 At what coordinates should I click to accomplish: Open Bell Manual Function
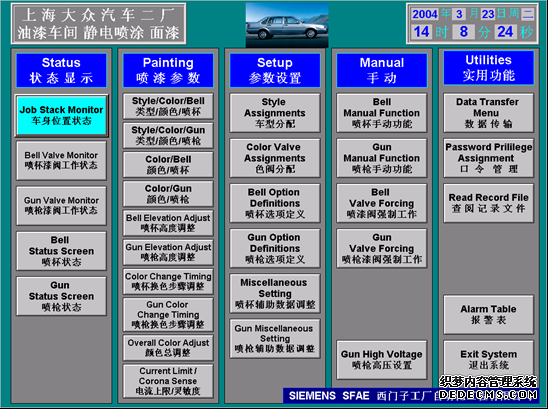click(x=382, y=113)
